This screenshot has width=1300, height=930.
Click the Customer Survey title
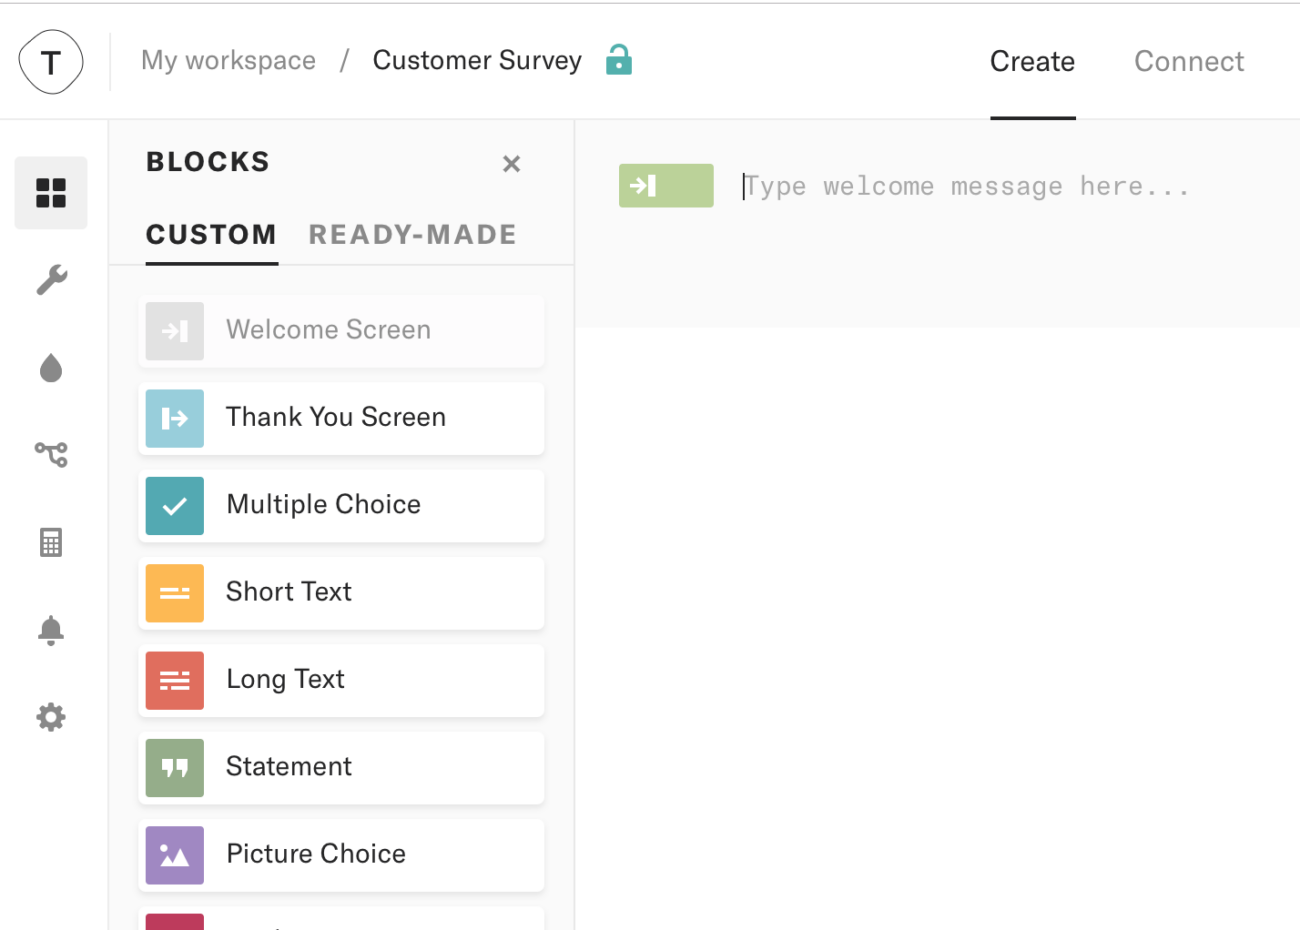(477, 61)
